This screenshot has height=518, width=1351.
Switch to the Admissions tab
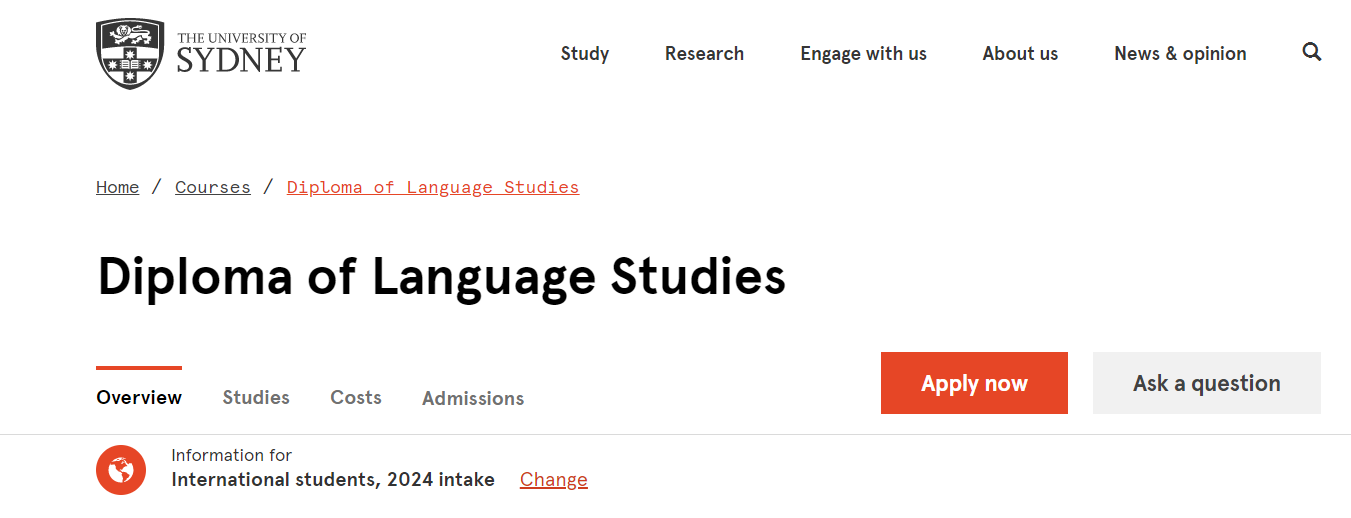pos(473,398)
